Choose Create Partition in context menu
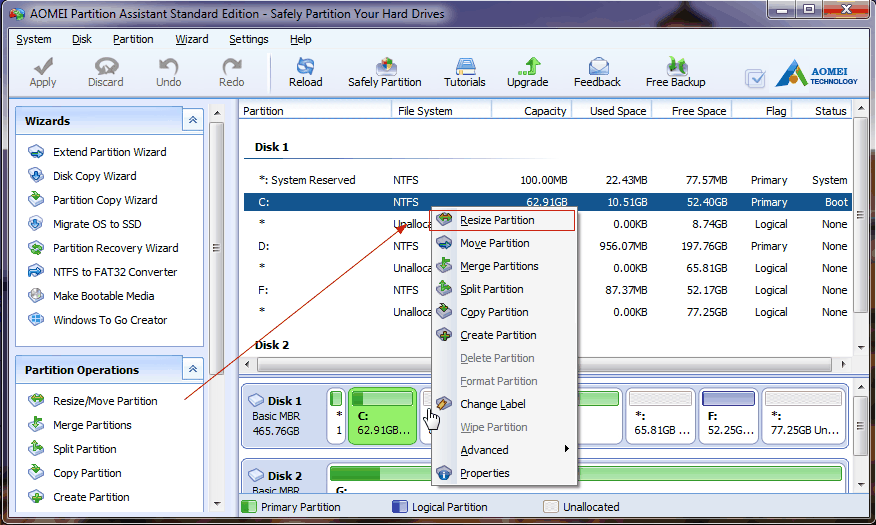876x525 pixels. pyautogui.click(x=506, y=335)
